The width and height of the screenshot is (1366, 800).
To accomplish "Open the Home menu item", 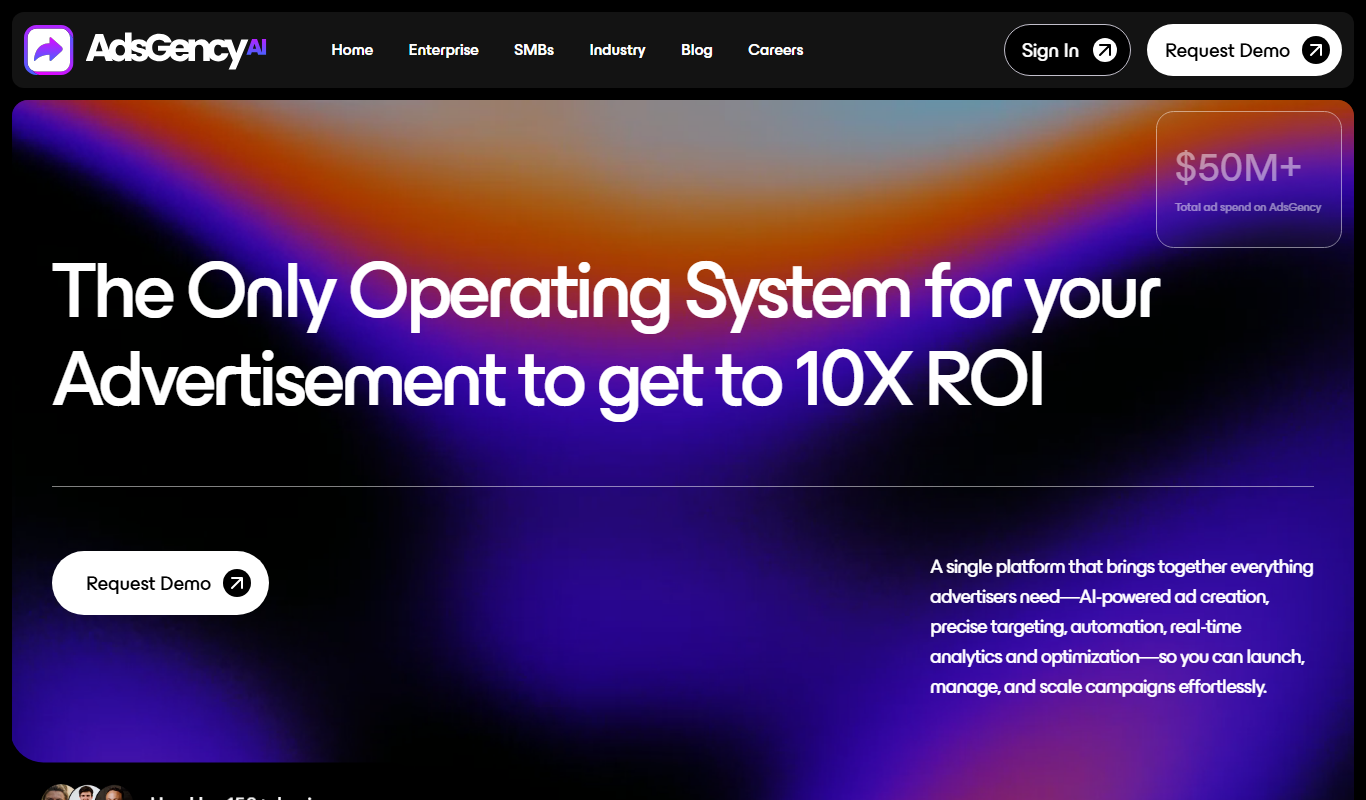I will [352, 50].
